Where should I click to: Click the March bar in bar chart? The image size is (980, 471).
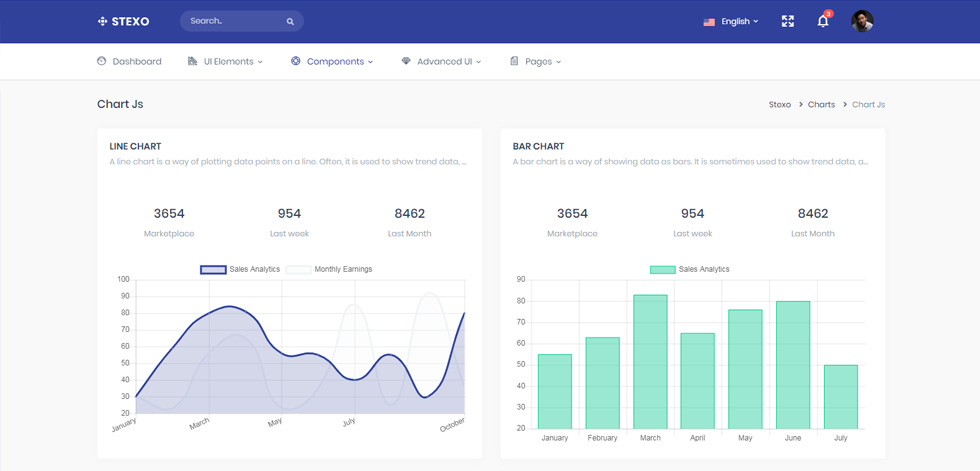[650, 362]
